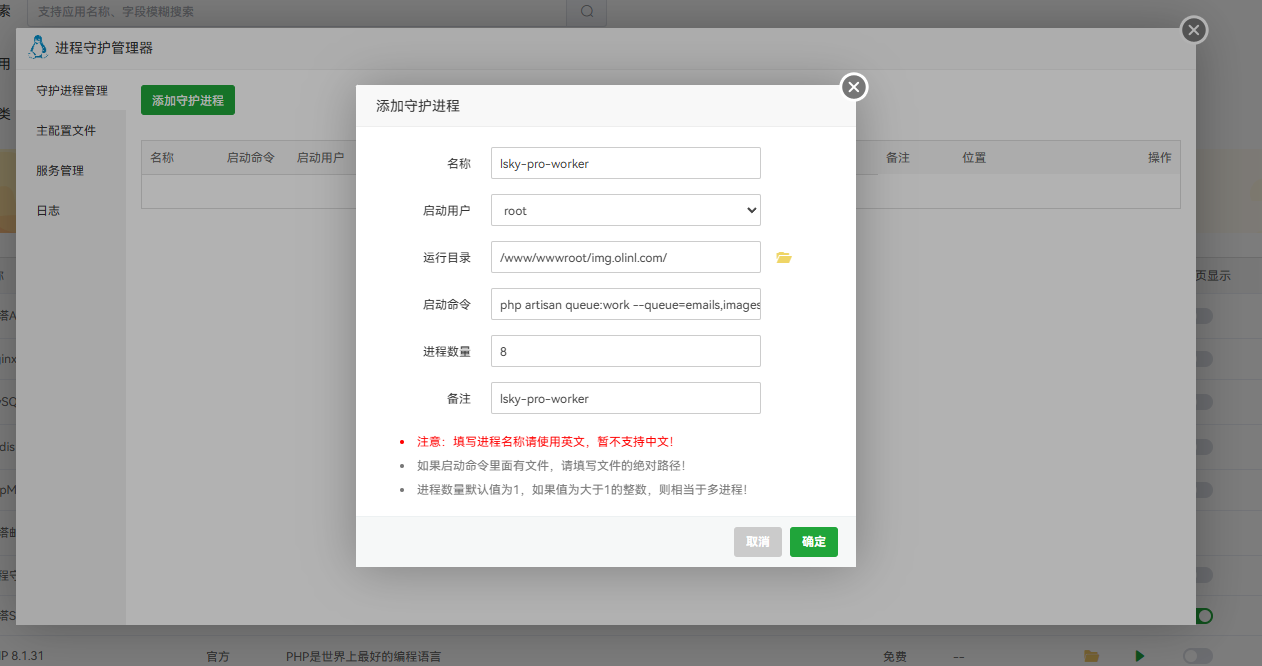Open the 启动用户 dropdown showing root
Viewport: 1262px width, 666px height.
pos(625,210)
